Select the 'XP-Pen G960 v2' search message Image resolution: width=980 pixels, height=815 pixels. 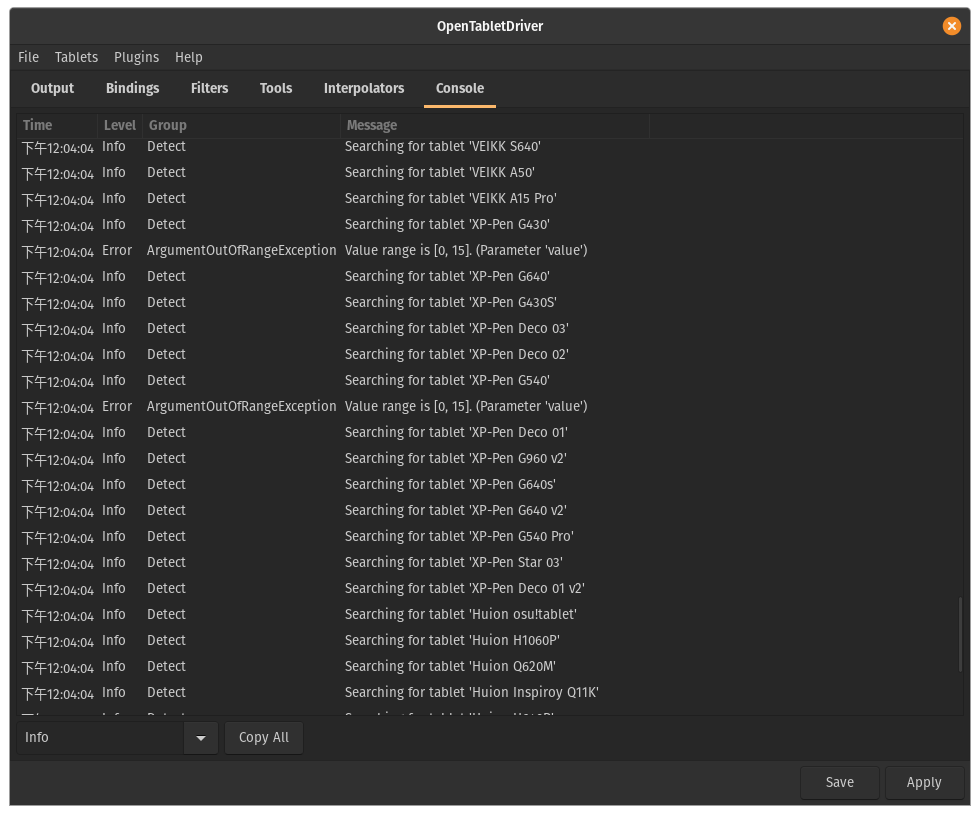click(x=456, y=459)
